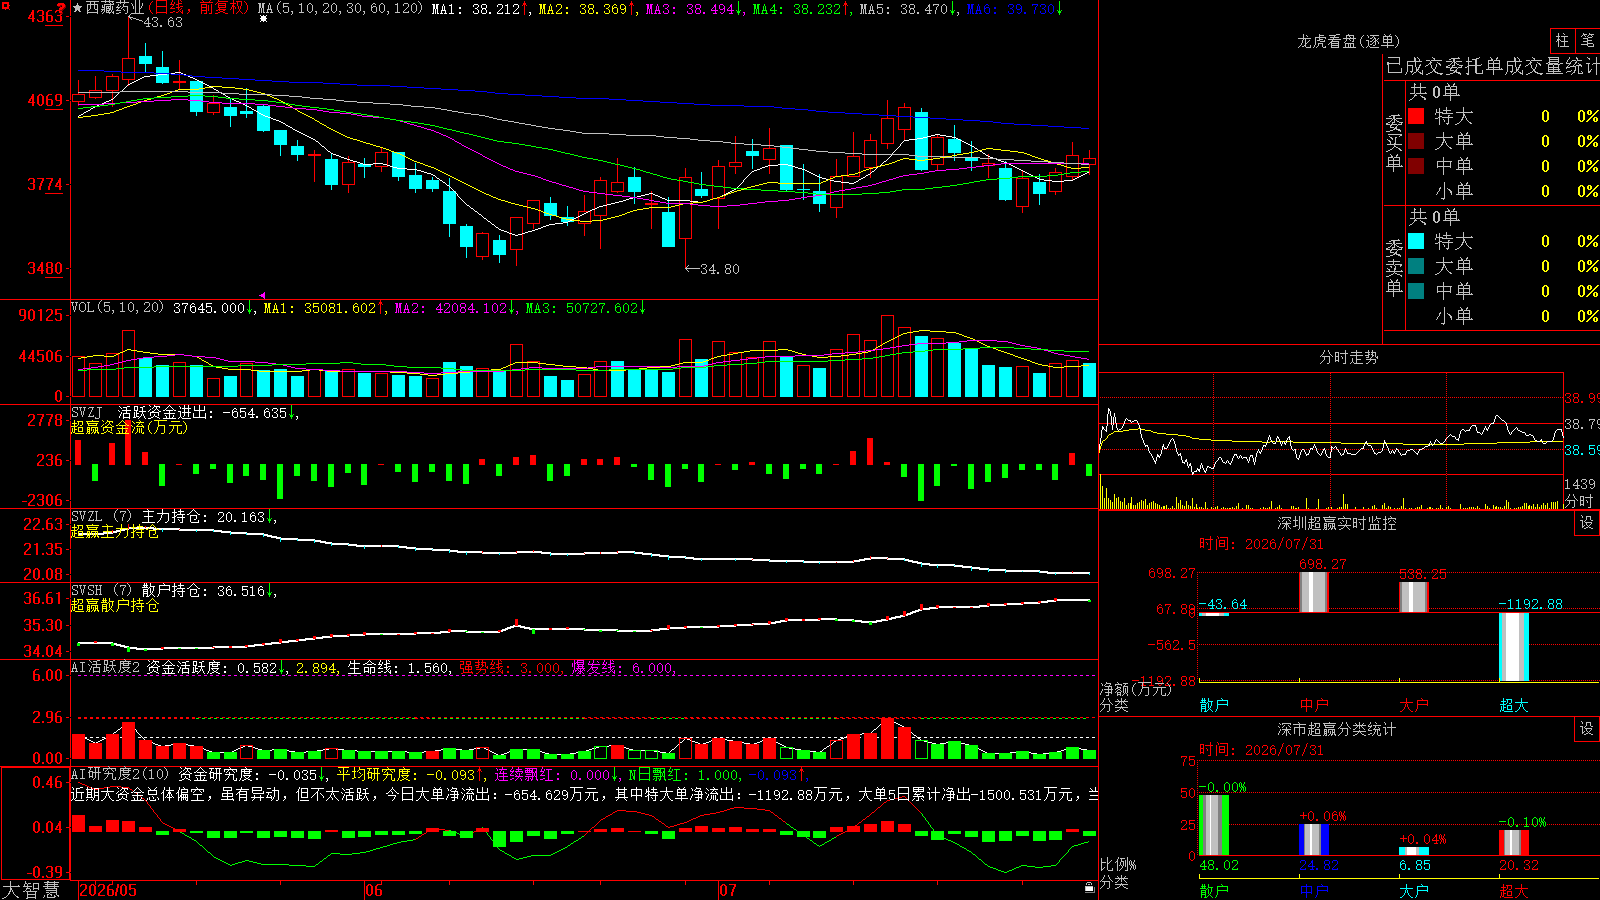1600x900 pixels.
Task: Click the dark red 中单 swatch under 委买单
Action: tap(1416, 166)
